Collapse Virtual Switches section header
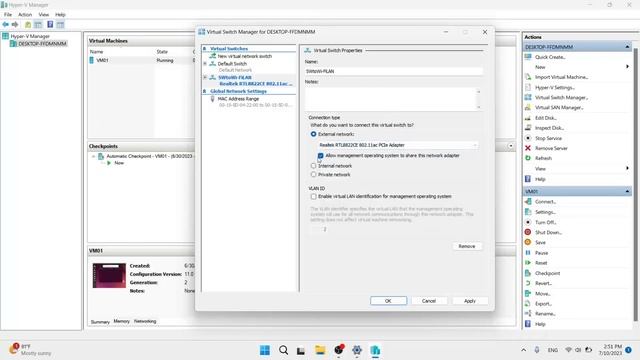This screenshot has height=360, width=640. [x=204, y=49]
